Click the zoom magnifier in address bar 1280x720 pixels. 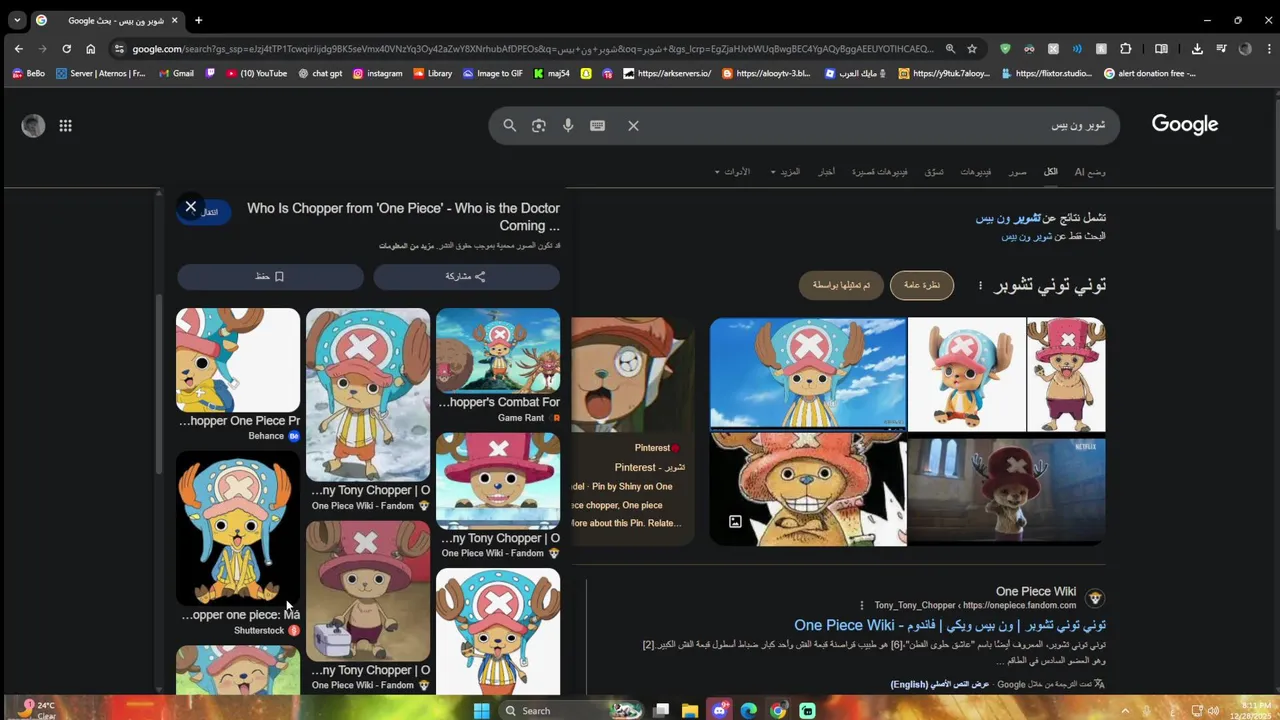coord(950,48)
